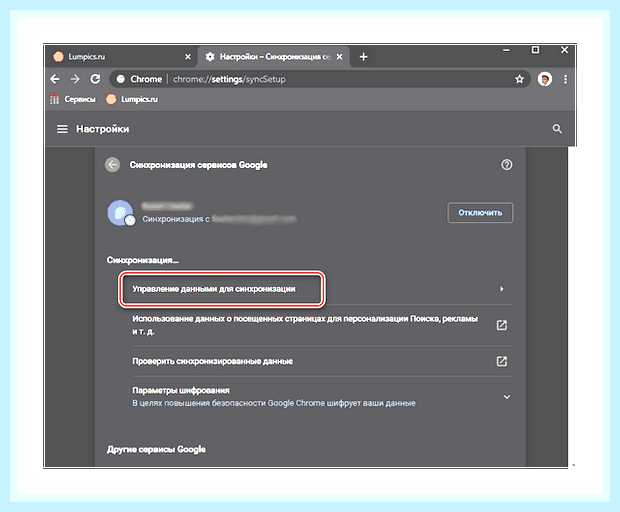Click the browser forward arrow
The image size is (620, 512).
[x=75, y=79]
